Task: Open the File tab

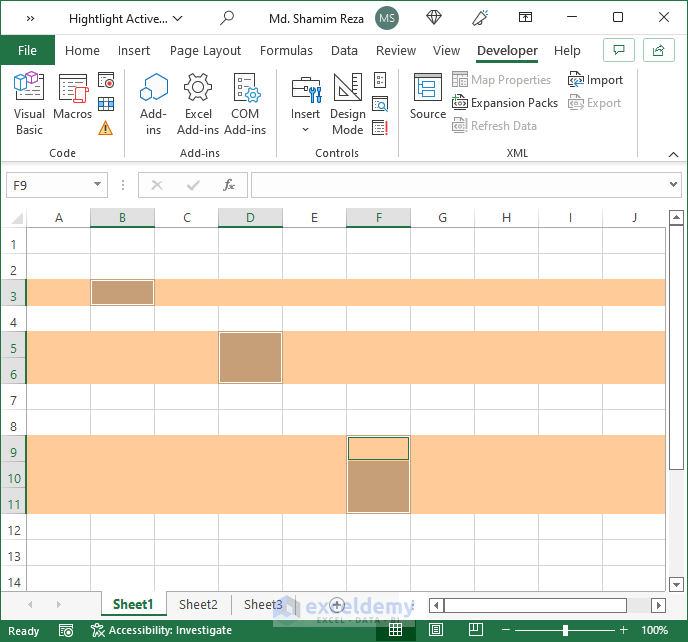Action: [27, 50]
